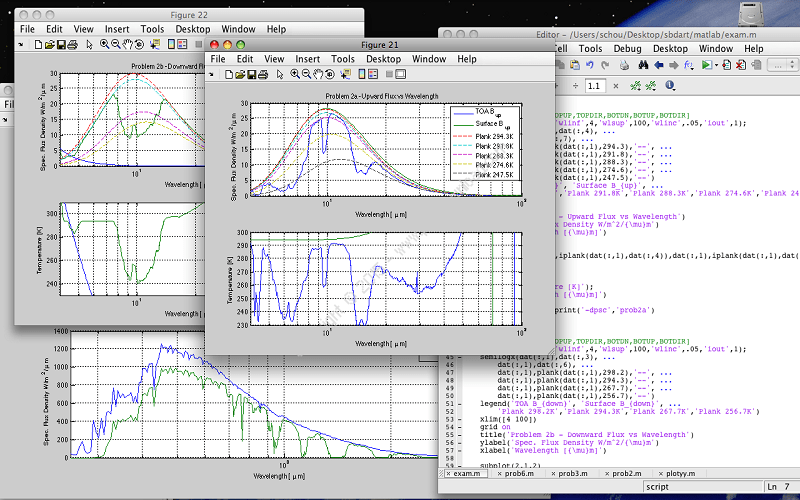Screen dimensions: 800x500
Task: Activate Data Cursor tool in Figure 21
Action: tap(345, 74)
